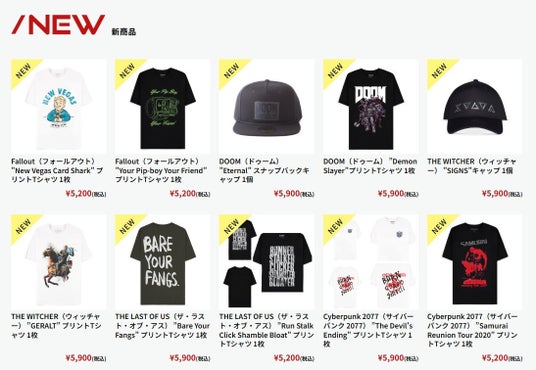Screen dimensions: 536x370
Task: Open the Samurai Reunion Tour red-print shirt image
Action: pos(474,262)
